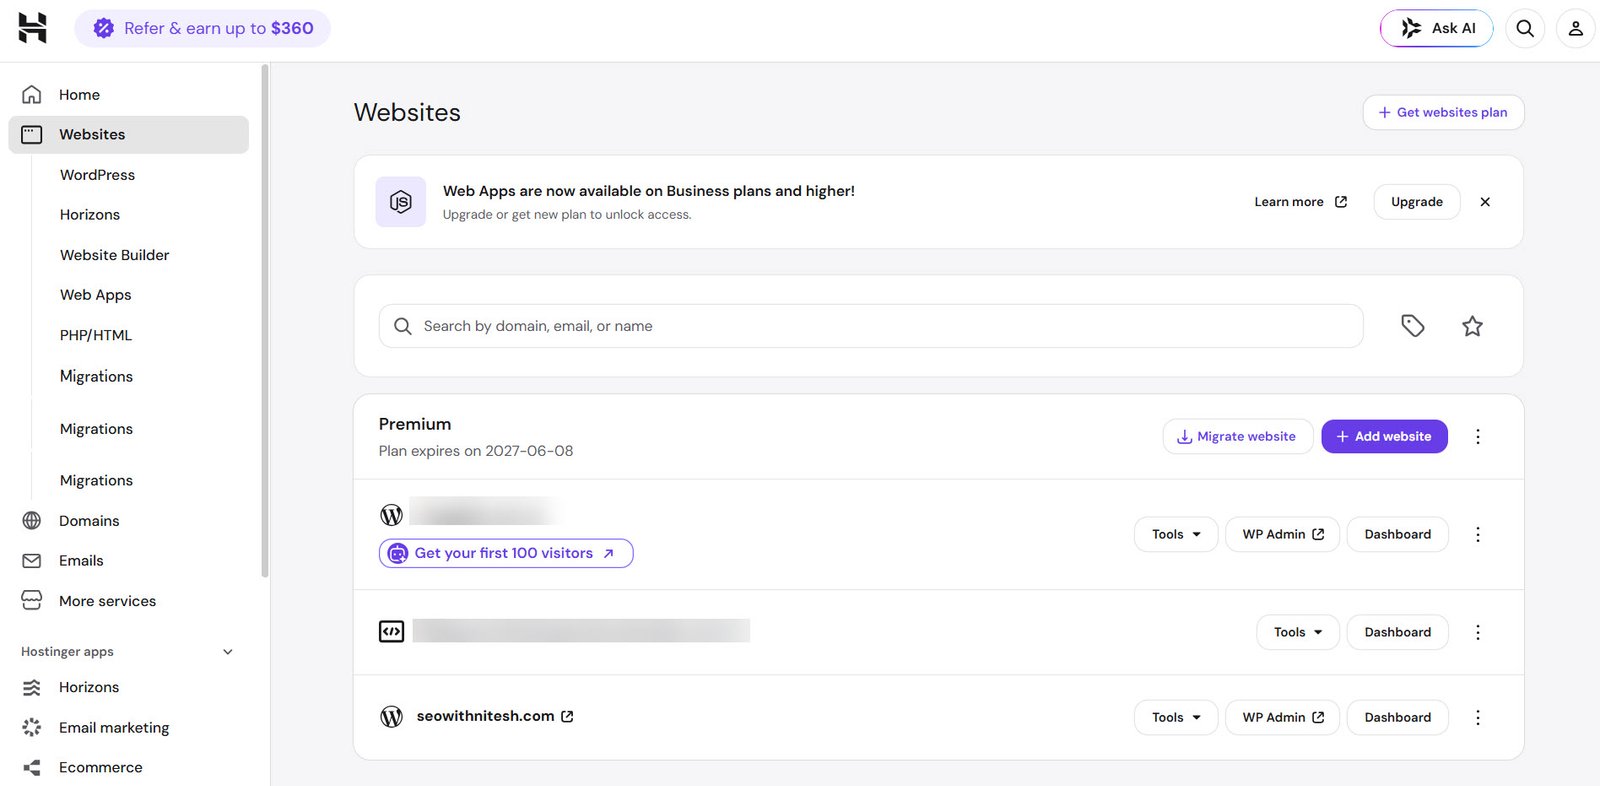Open PHP/HTML submenu item
Screen dimensions: 1600x786
[96, 335]
